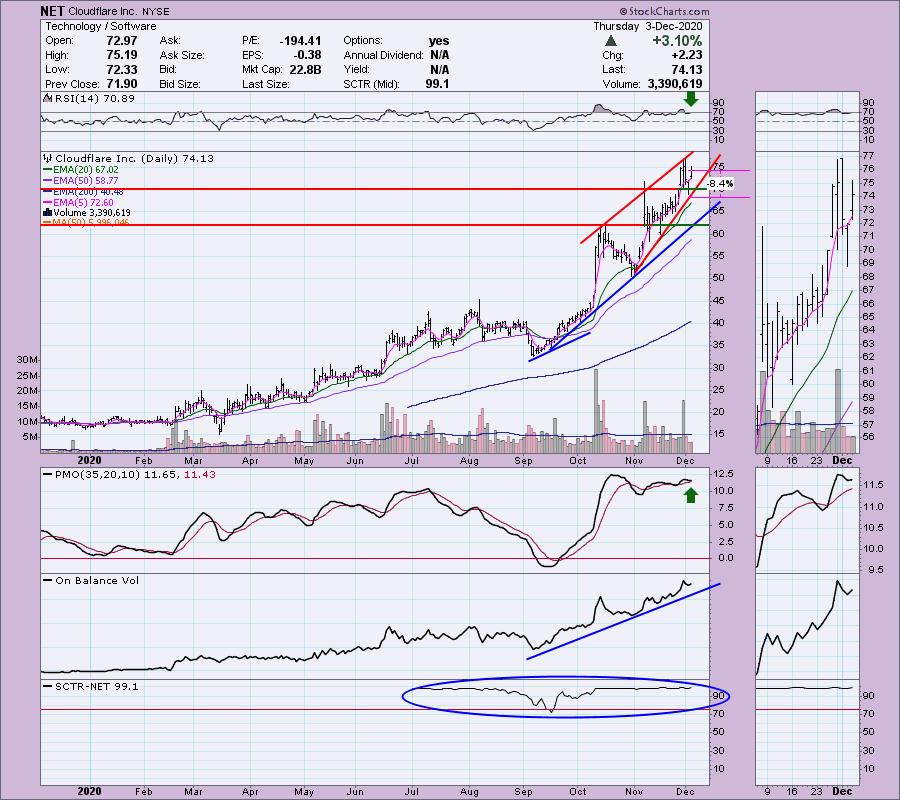
Task: Click the SCTR (Mid) value in the header
Action: pyautogui.click(x=438, y=84)
